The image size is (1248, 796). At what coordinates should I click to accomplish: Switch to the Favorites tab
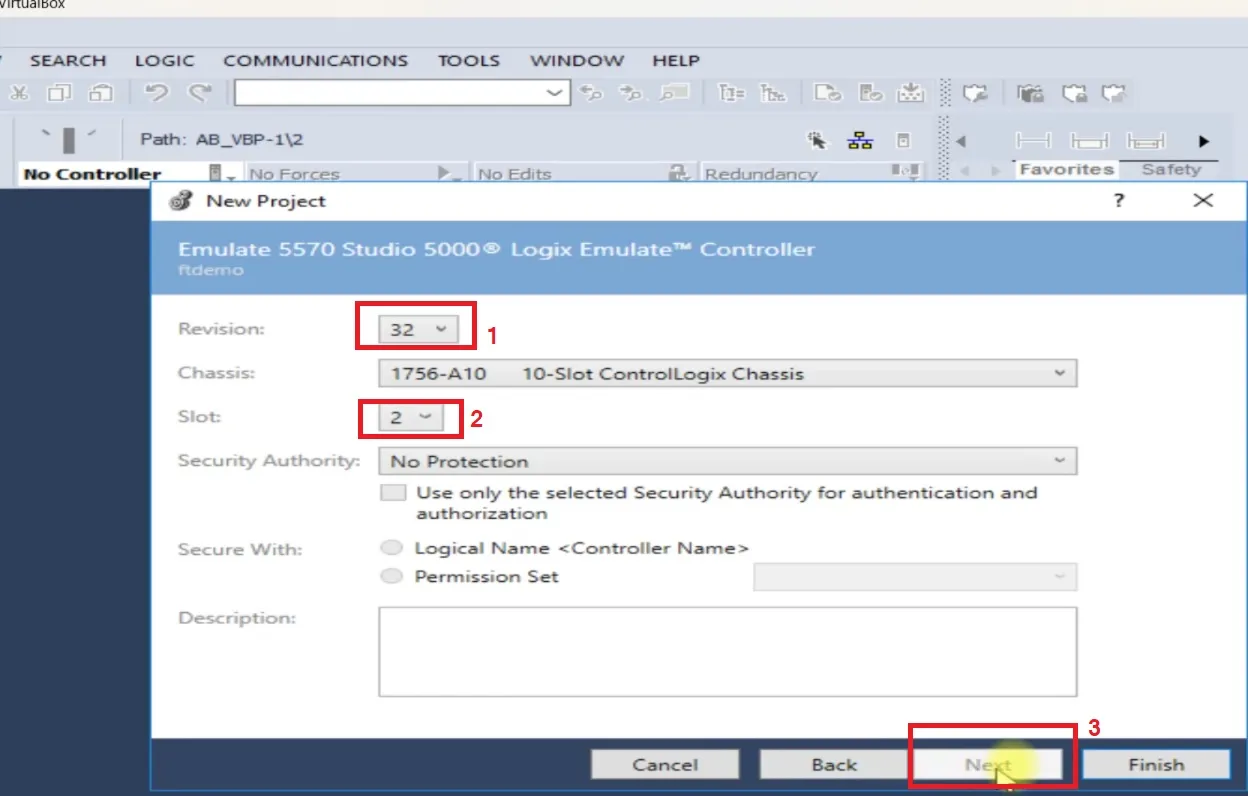pos(1066,169)
